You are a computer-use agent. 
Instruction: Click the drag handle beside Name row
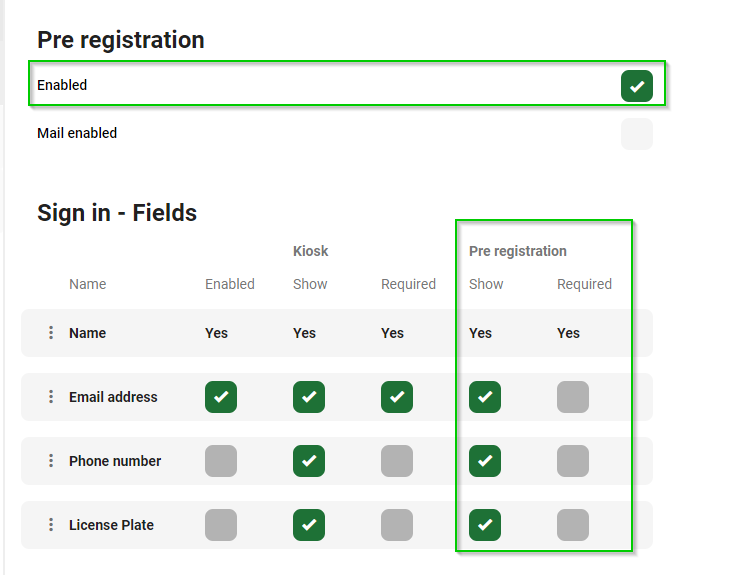(x=51, y=333)
